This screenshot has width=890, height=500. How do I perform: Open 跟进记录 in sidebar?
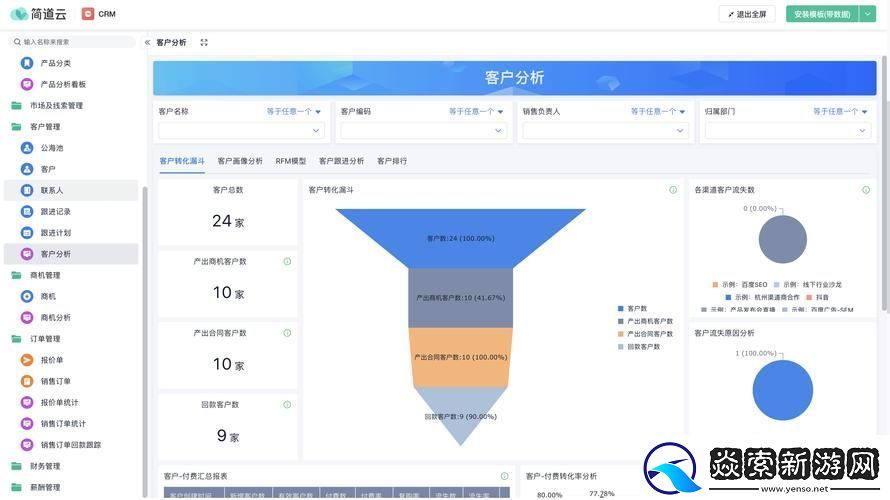[x=56, y=211]
